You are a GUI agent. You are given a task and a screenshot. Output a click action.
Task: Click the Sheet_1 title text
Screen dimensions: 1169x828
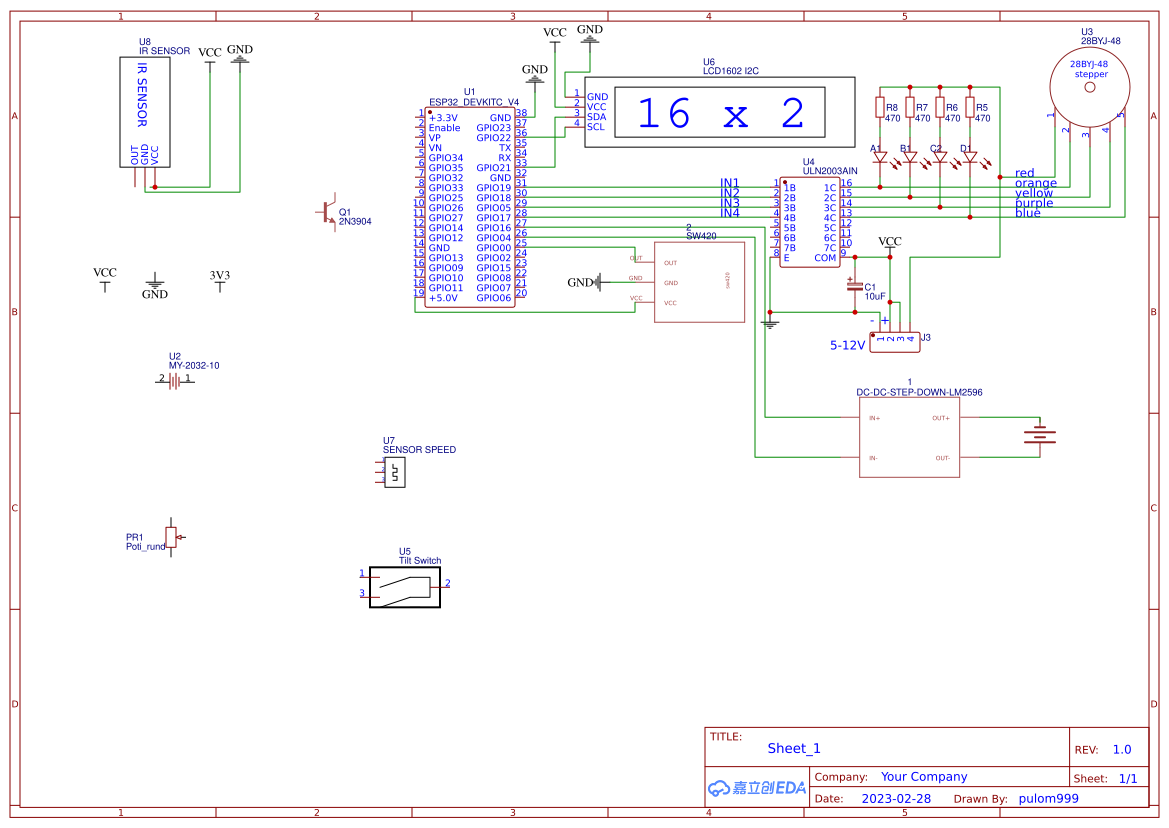[791, 748]
